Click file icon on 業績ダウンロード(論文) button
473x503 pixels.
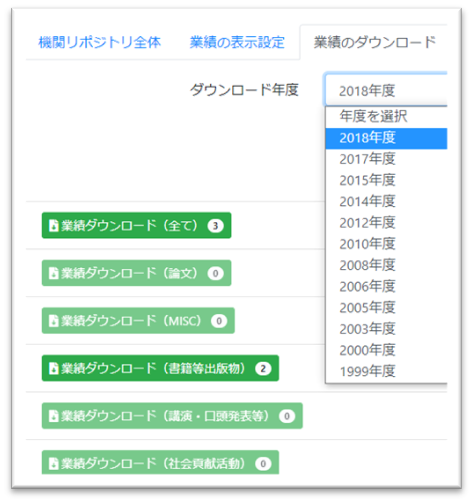[x=53, y=273]
